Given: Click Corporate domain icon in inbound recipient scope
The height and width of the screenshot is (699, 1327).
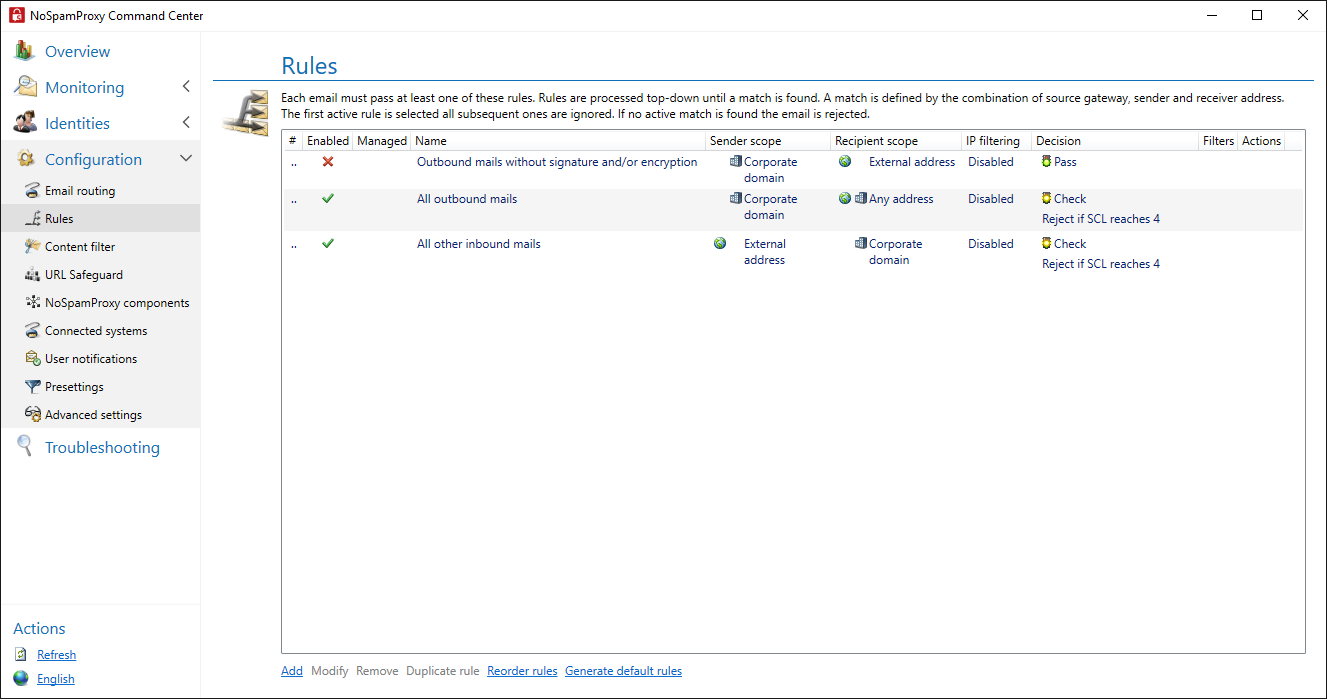Looking at the screenshot, I should [860, 244].
